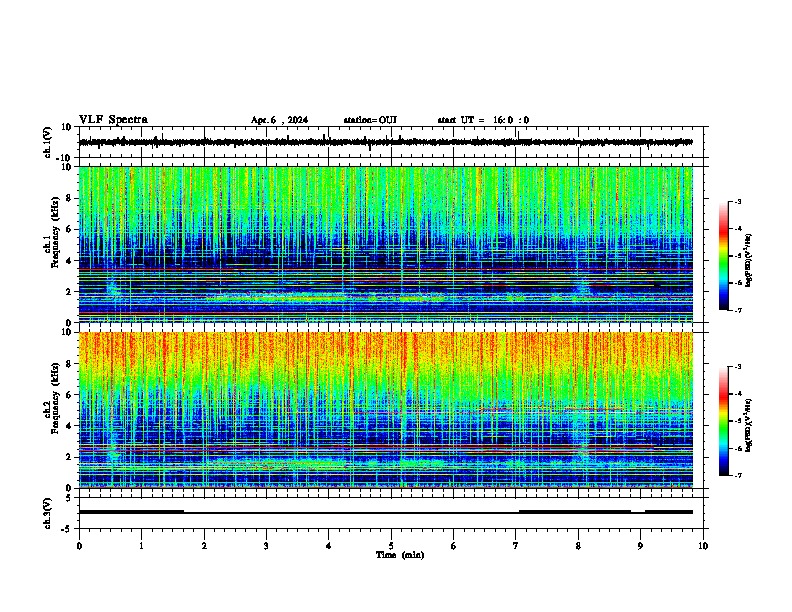The image size is (792, 612).
Task: Click time axis tick label '8'
Action: click(578, 546)
